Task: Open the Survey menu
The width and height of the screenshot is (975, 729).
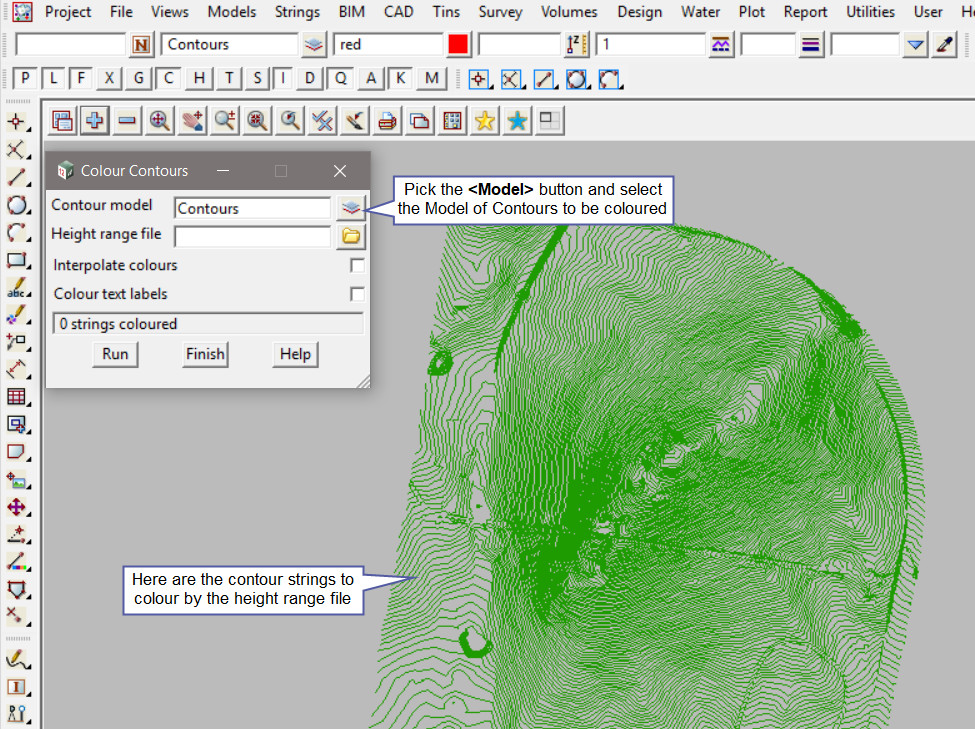Action: [x=500, y=12]
